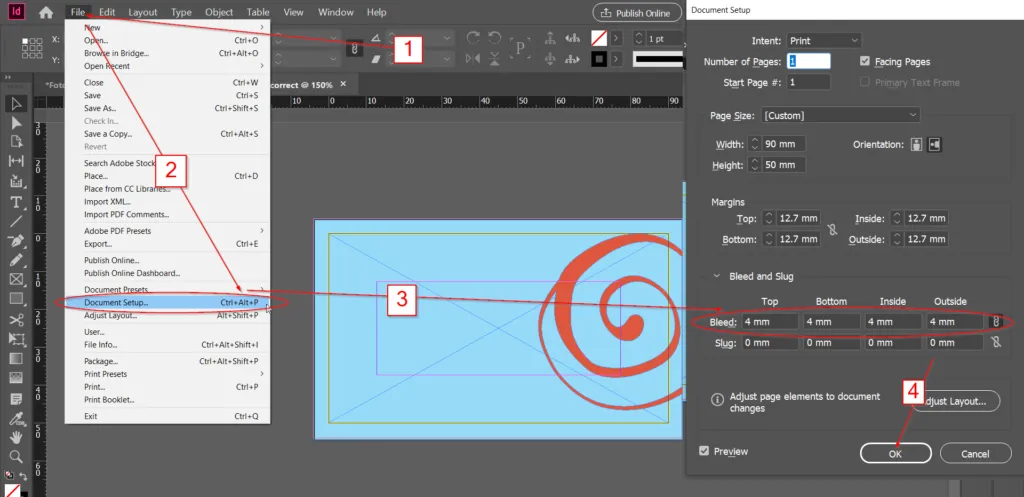
Task: Click the OK button
Action: pyautogui.click(x=895, y=453)
